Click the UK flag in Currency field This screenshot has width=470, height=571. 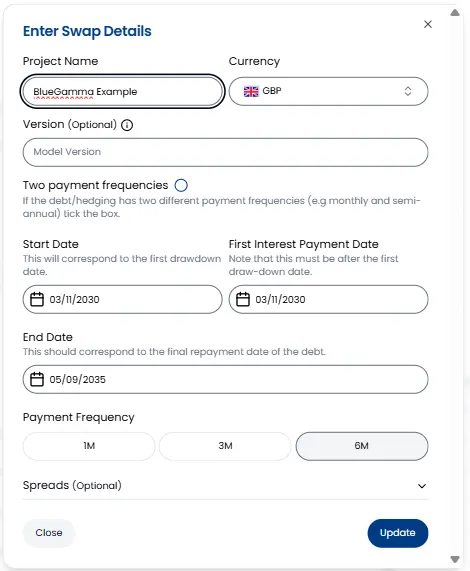pos(251,91)
